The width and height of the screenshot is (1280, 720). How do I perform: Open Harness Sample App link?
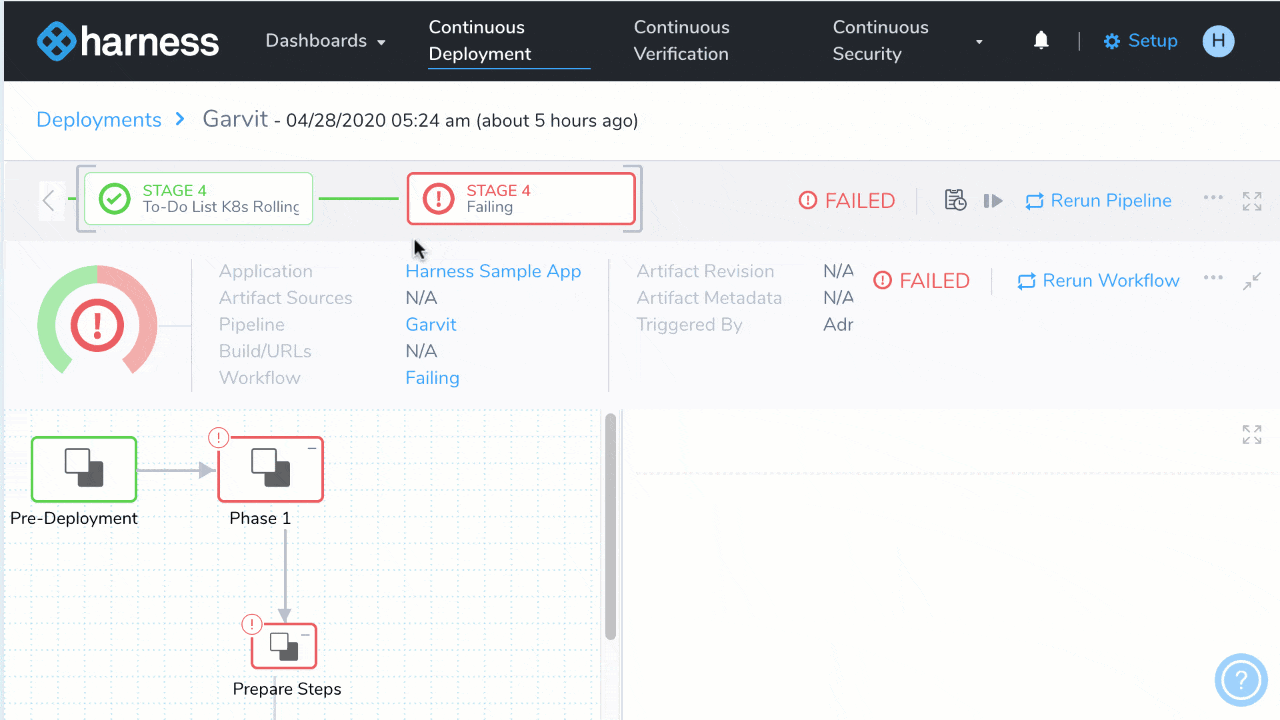coord(493,272)
